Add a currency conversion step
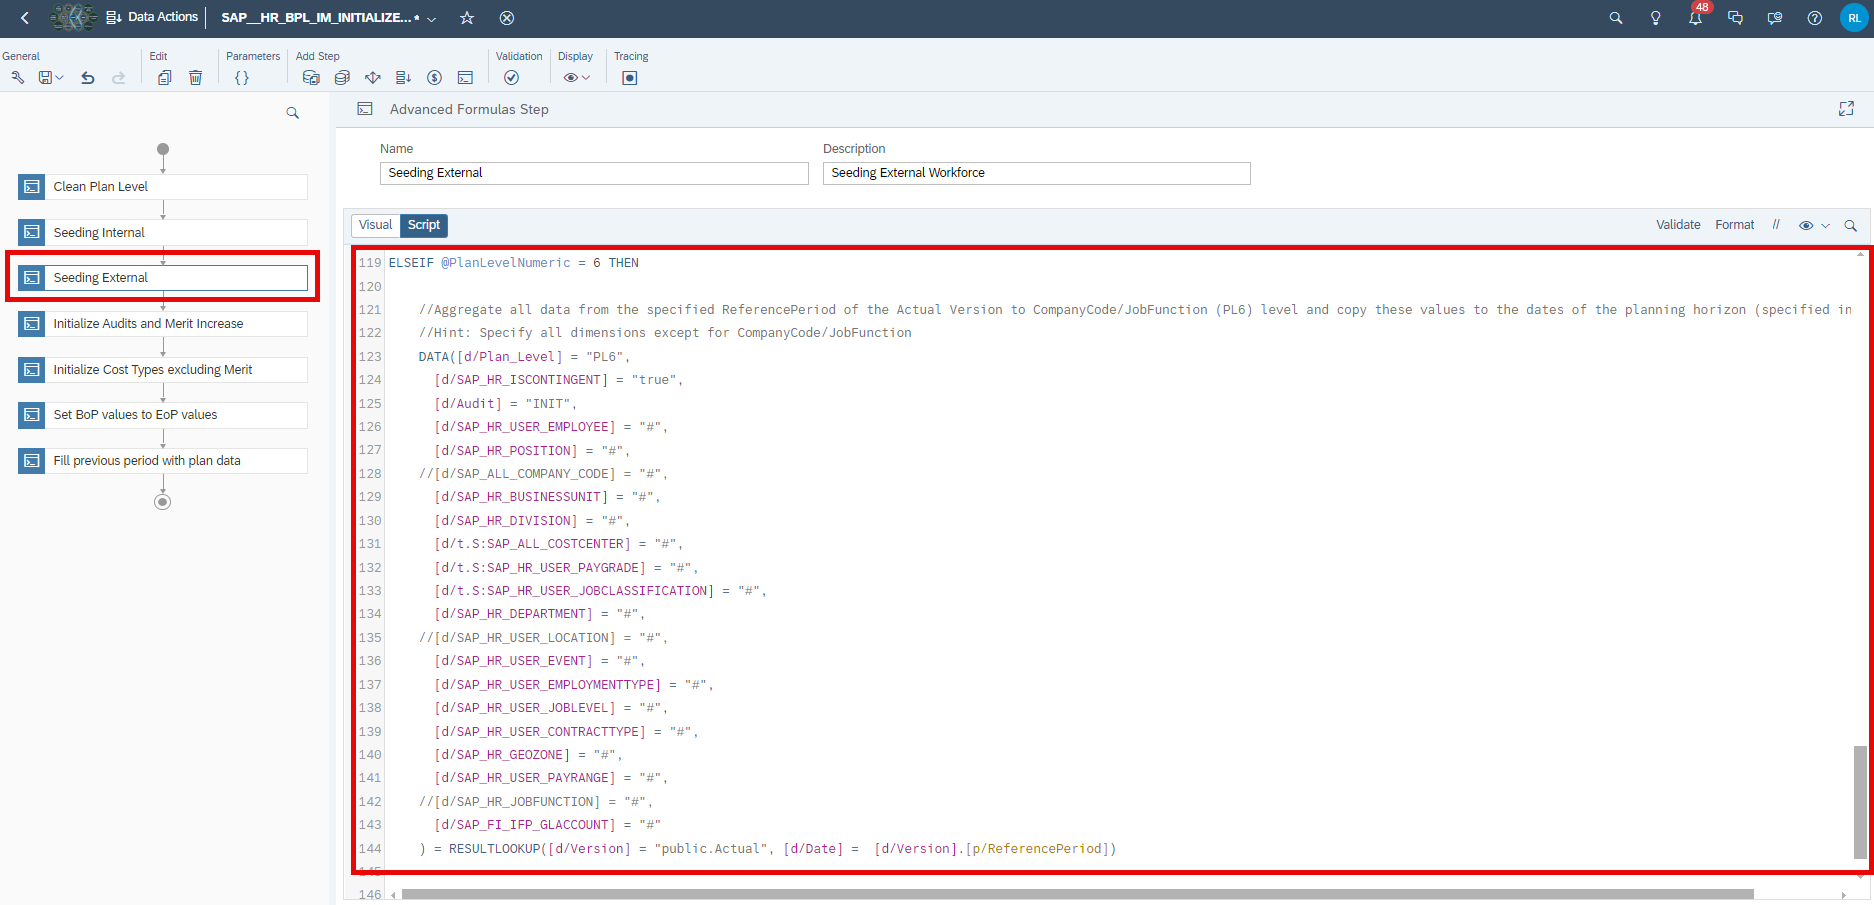 tap(434, 78)
